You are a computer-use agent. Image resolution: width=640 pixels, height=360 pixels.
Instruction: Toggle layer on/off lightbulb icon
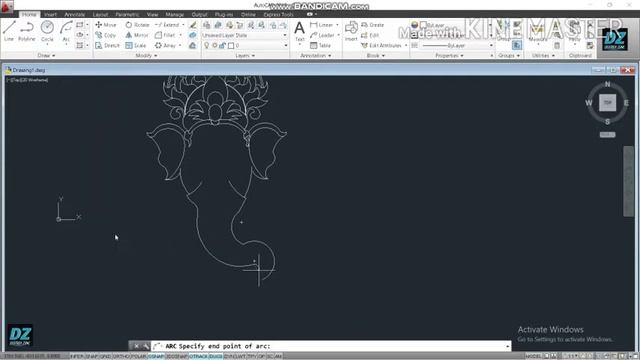207,46
